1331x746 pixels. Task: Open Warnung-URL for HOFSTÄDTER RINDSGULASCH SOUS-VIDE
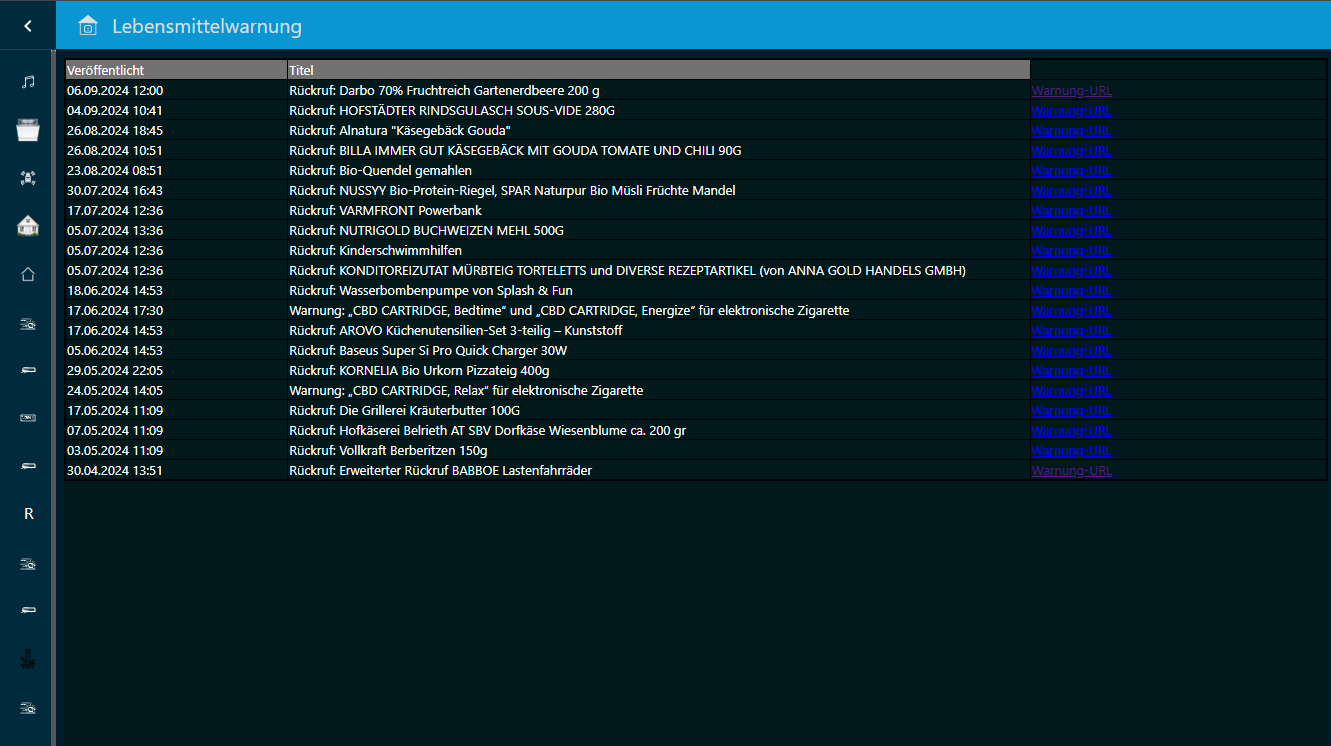tap(1071, 110)
